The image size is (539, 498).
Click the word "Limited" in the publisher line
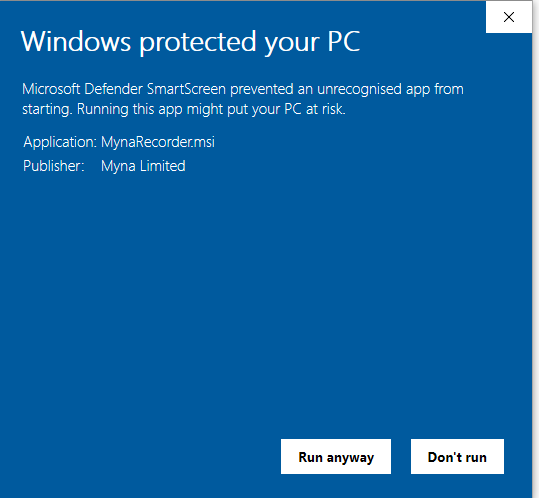point(163,166)
